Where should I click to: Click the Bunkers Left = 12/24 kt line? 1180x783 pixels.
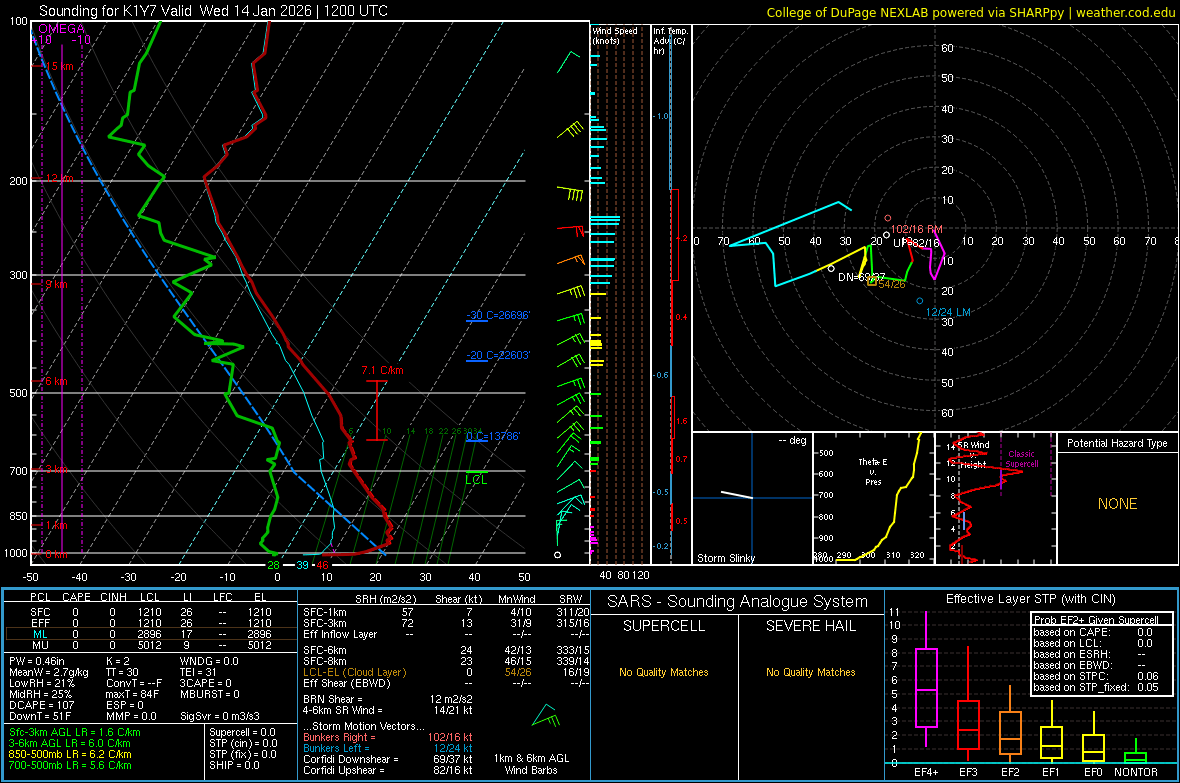[x=388, y=748]
